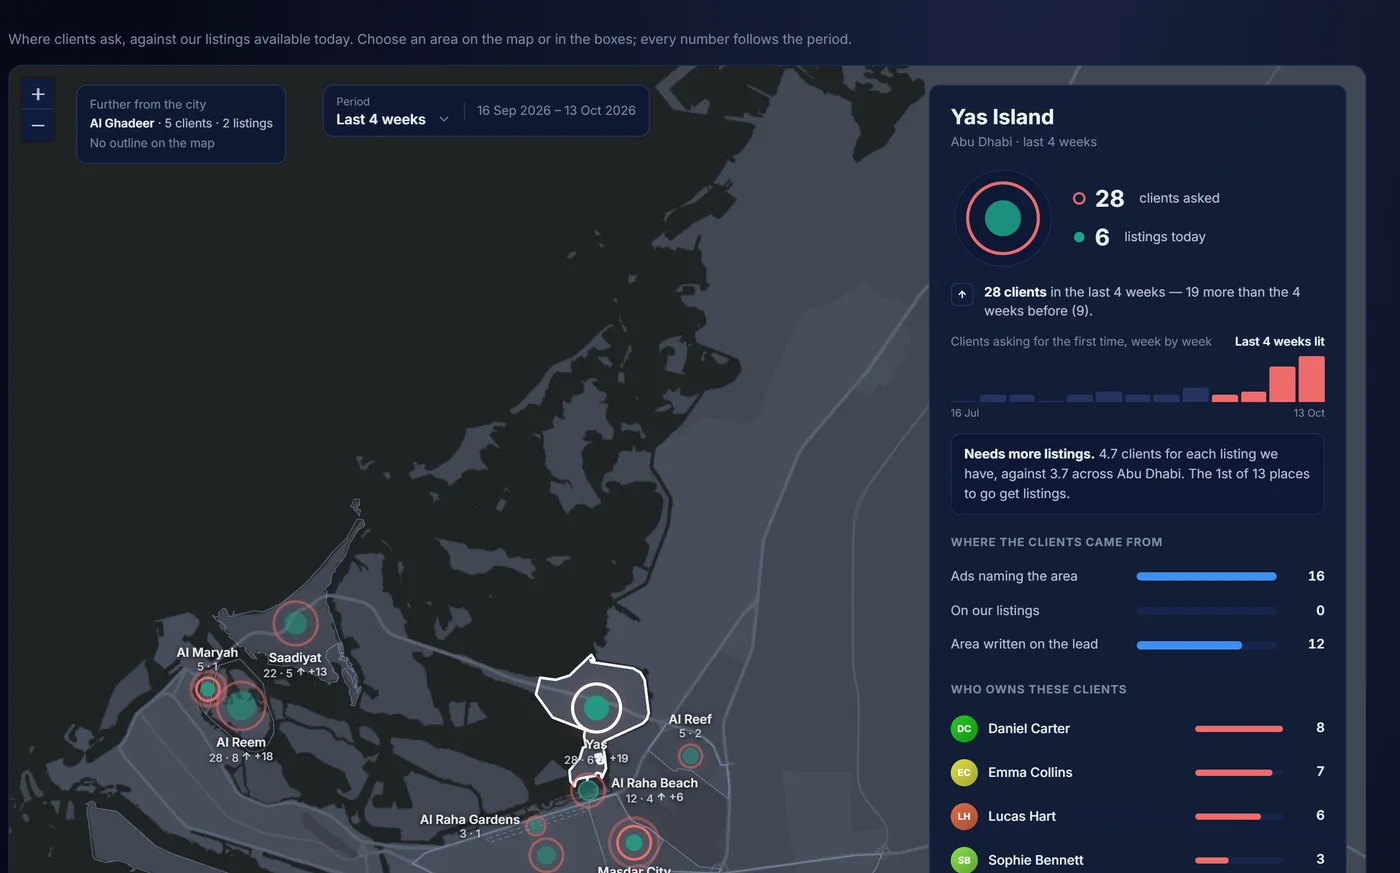Viewport: 1400px width, 873px height.
Task: Select the Al Maryah map marker
Action: coord(208,689)
